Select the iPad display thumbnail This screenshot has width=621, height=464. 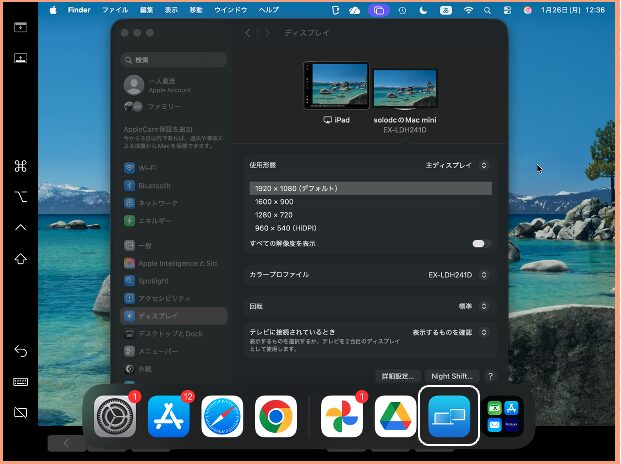335,86
